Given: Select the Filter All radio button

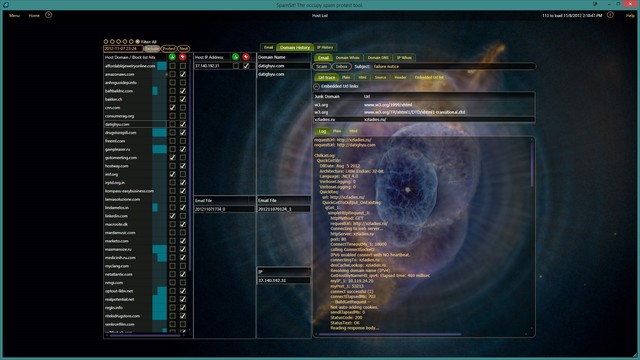Looking at the screenshot, I should coord(138,42).
